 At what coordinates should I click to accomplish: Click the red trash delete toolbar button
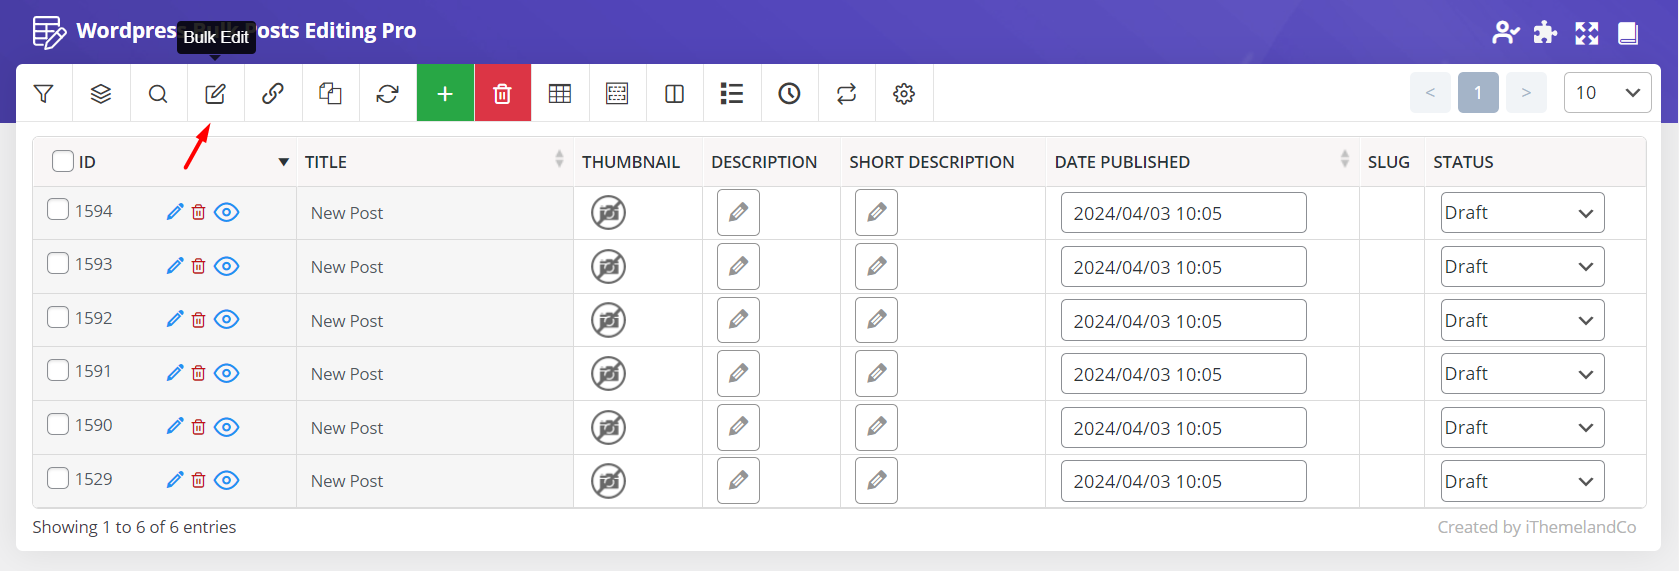click(x=502, y=93)
